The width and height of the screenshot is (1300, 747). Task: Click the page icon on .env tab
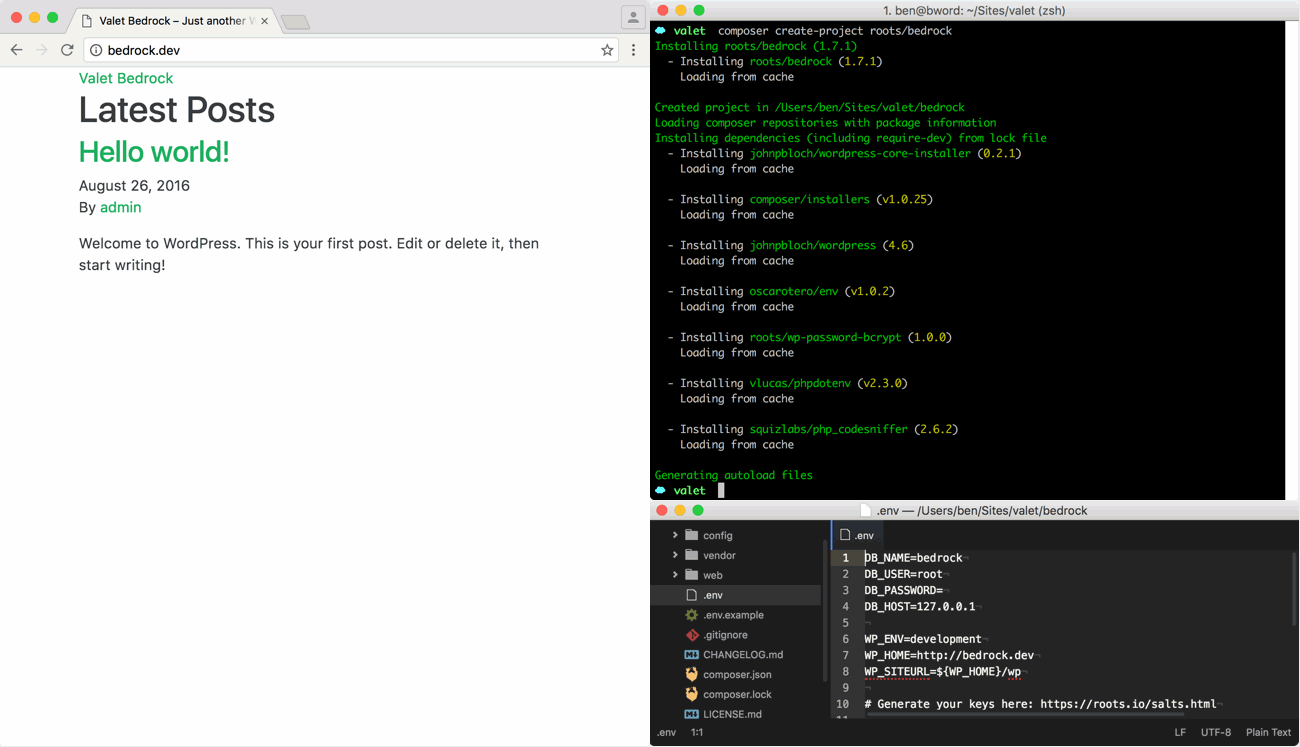click(845, 535)
